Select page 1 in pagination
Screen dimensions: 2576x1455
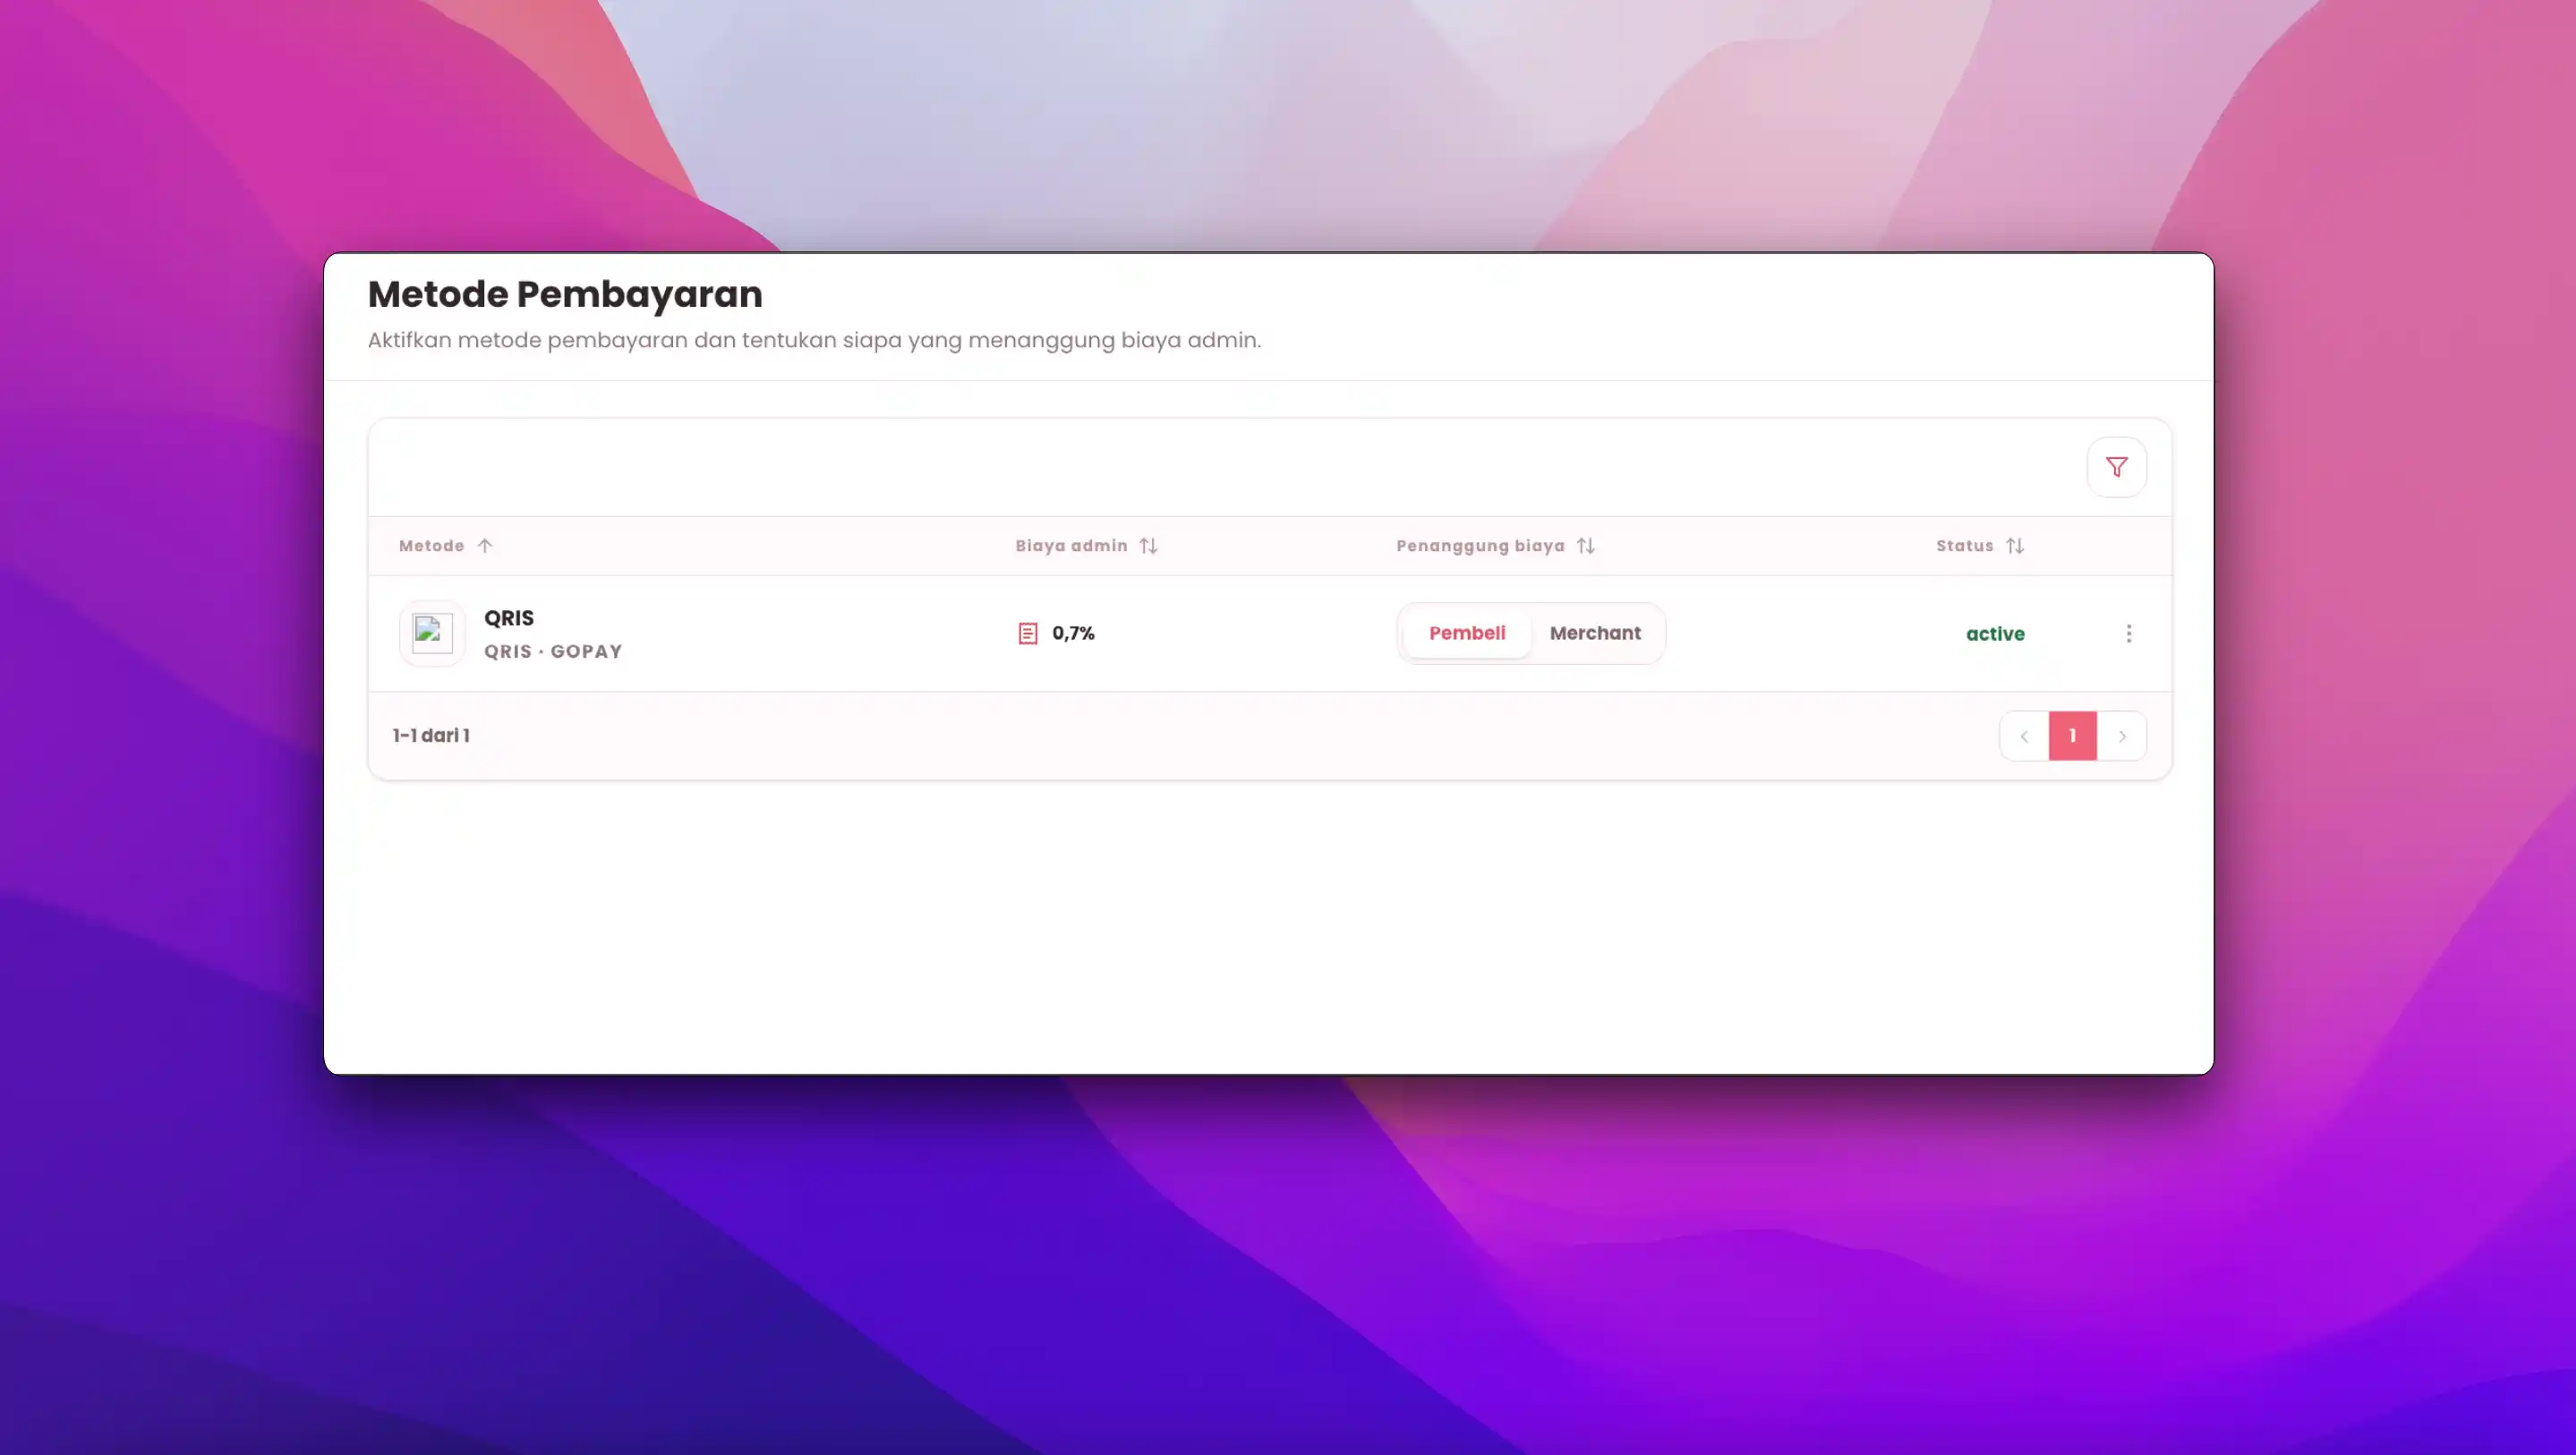(x=2072, y=736)
